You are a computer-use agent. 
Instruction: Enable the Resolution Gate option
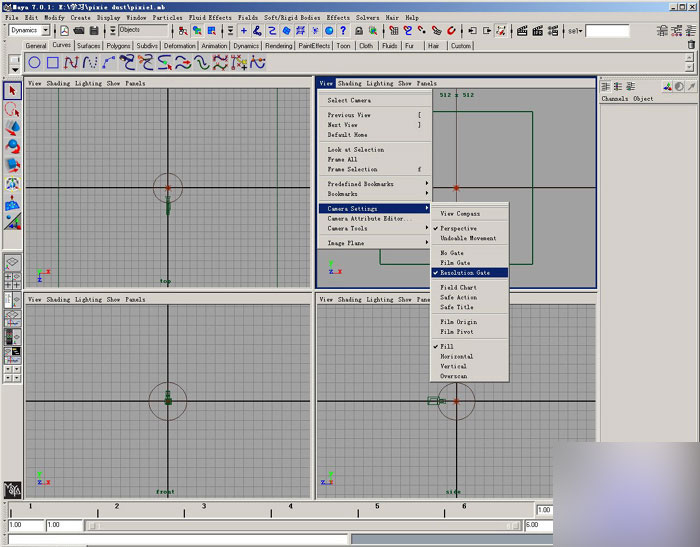466,272
